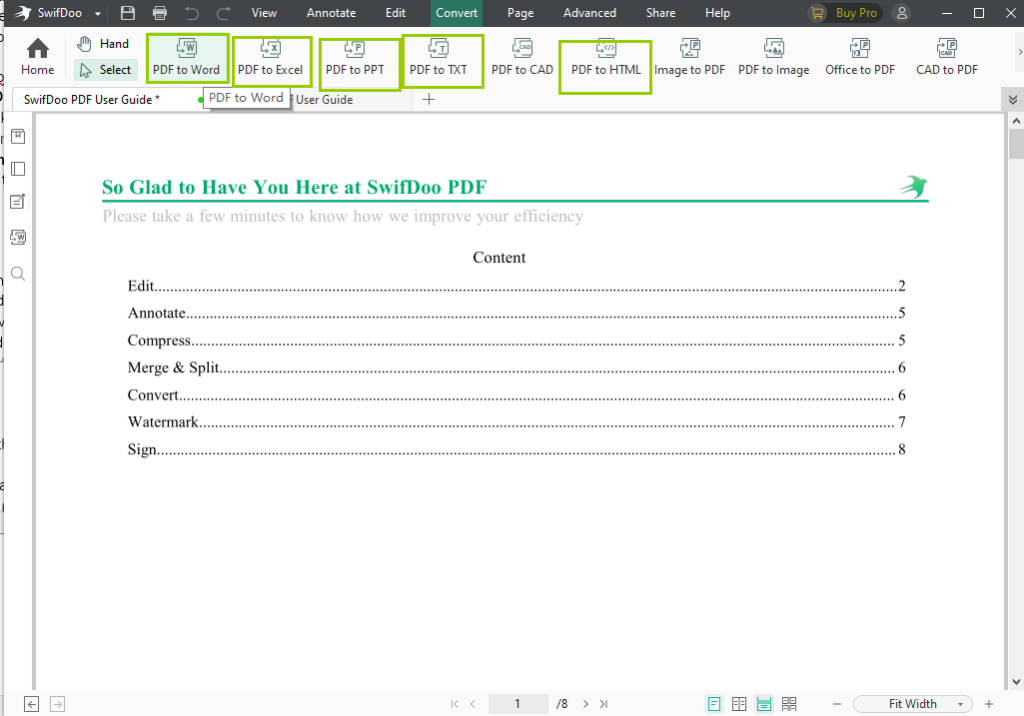Convert PDF to TXT

click(x=438, y=57)
